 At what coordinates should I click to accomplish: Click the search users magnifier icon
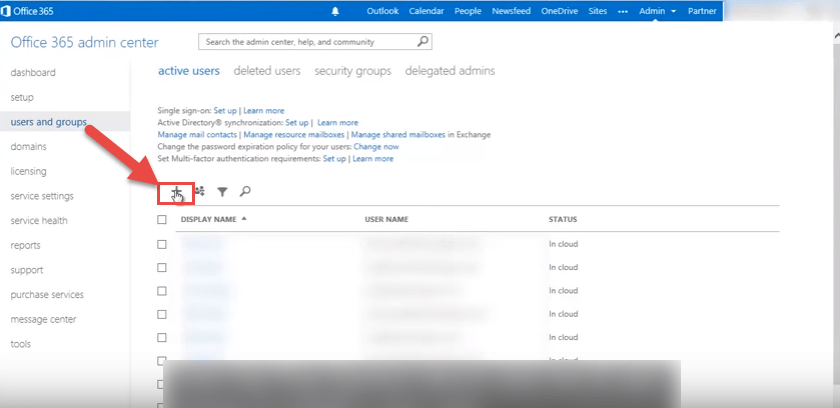(245, 191)
